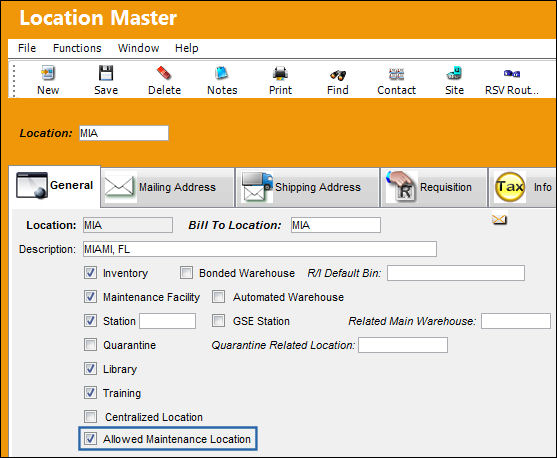This screenshot has height=458, width=557.
Task: Switch to the Tax Info tab
Action: (523, 187)
